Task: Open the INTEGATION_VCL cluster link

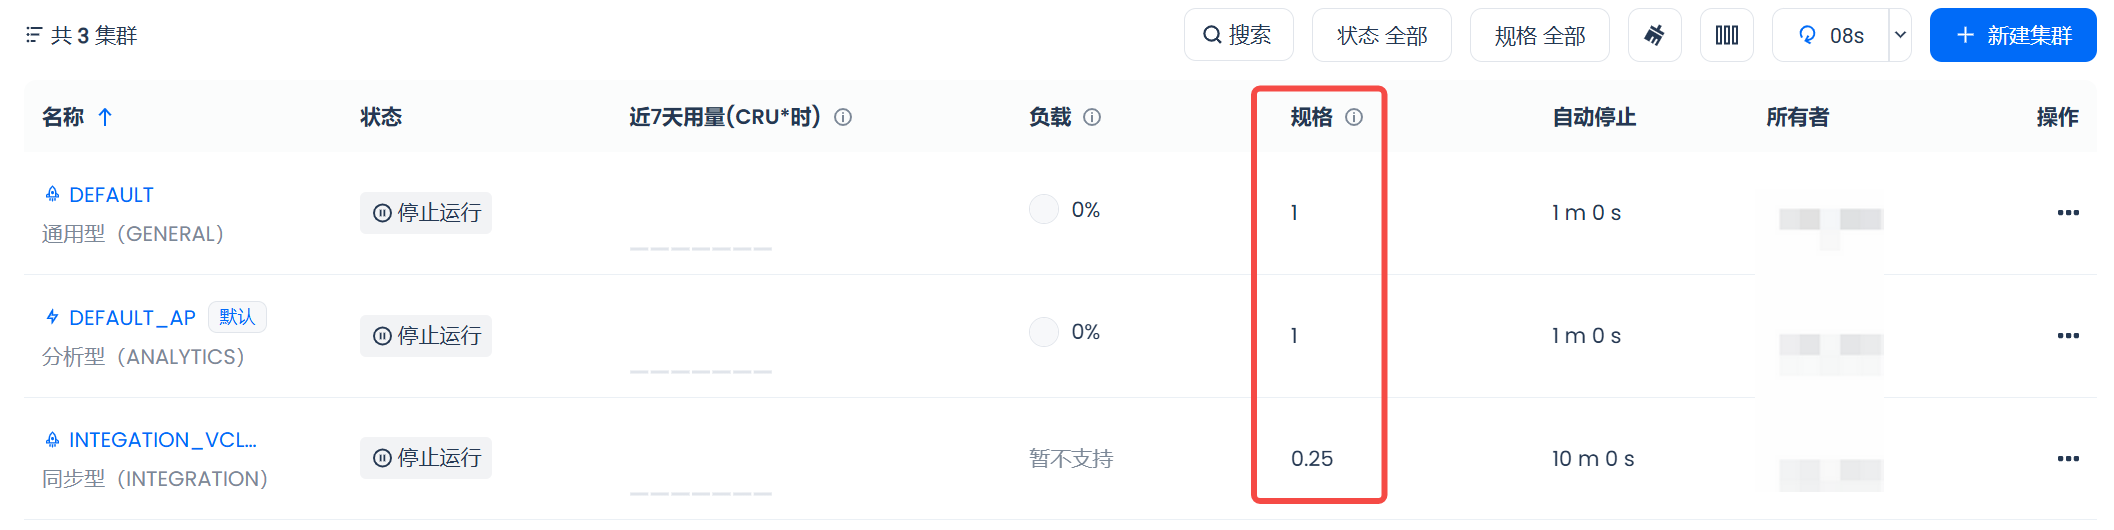Action: tap(163, 440)
